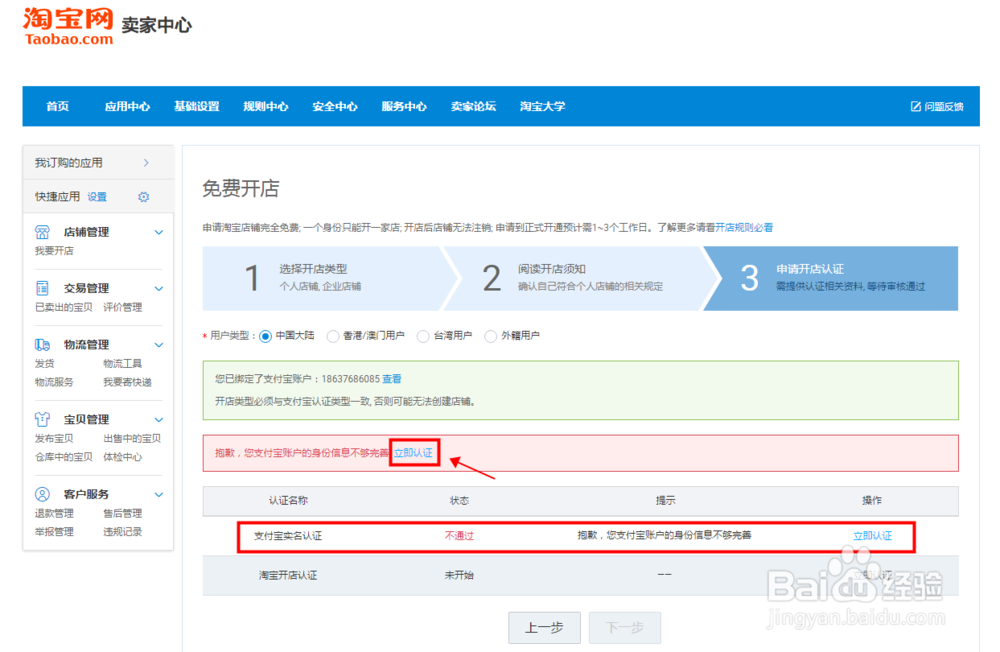Viewport: 1000px width, 652px height.
Task: Open 违规记录 in the sidebar
Action: point(122,532)
